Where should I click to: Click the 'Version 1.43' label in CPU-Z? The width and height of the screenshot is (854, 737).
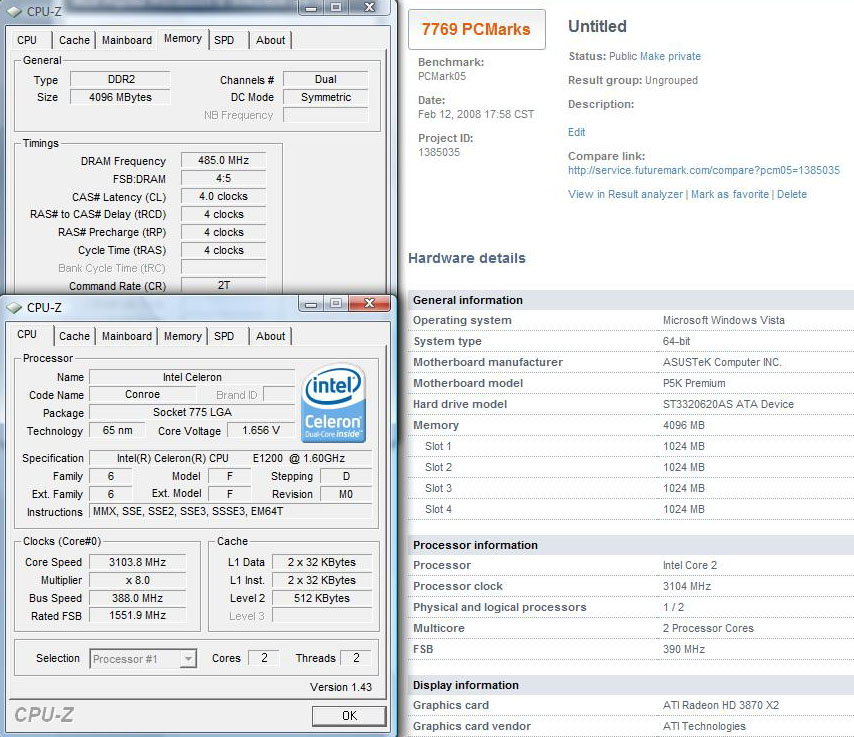coord(341,687)
